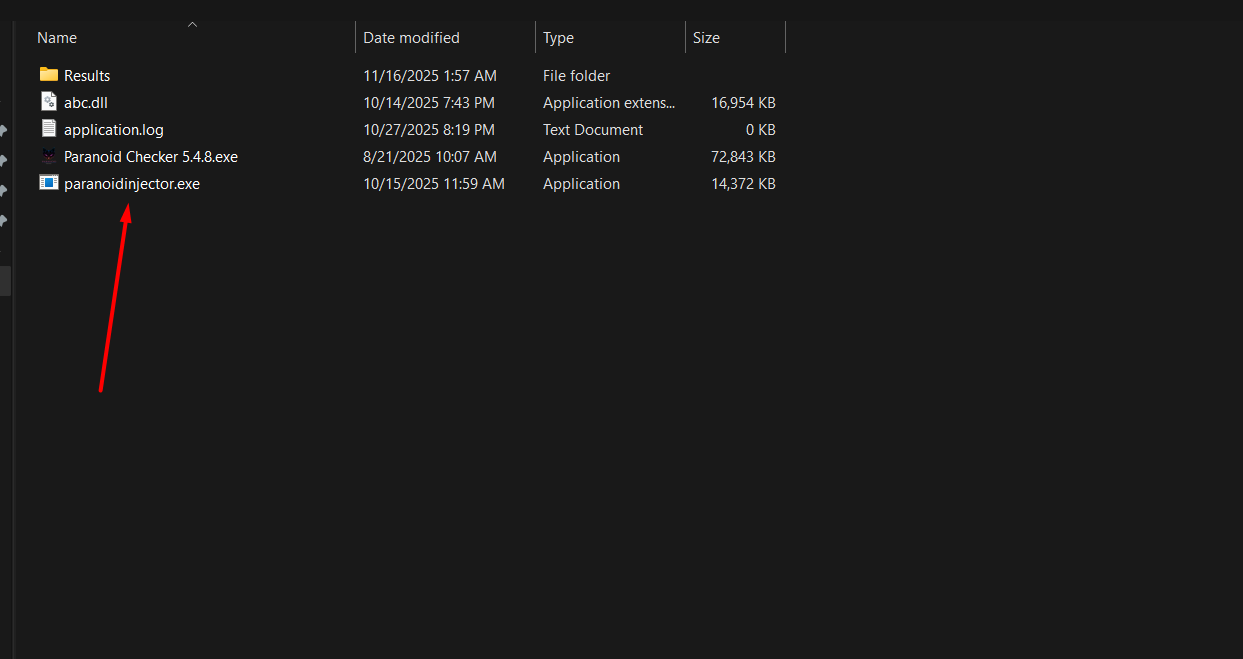Sort by the Type column header
This screenshot has height=659, width=1243.
[558, 38]
